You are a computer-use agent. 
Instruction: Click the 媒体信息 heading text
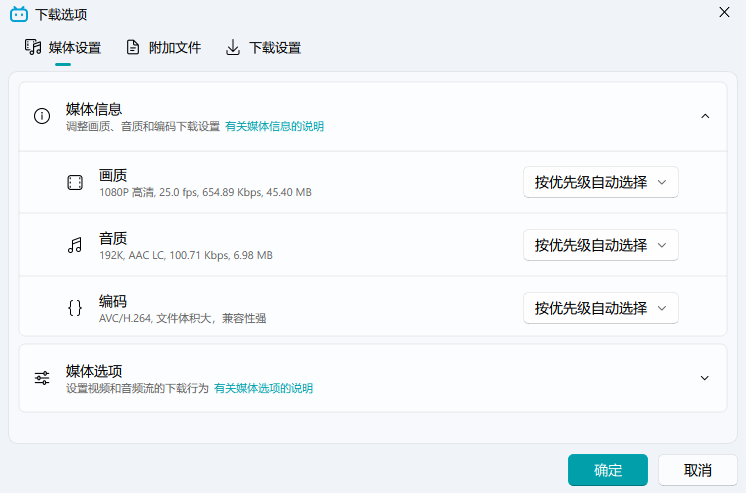[x=94, y=109]
